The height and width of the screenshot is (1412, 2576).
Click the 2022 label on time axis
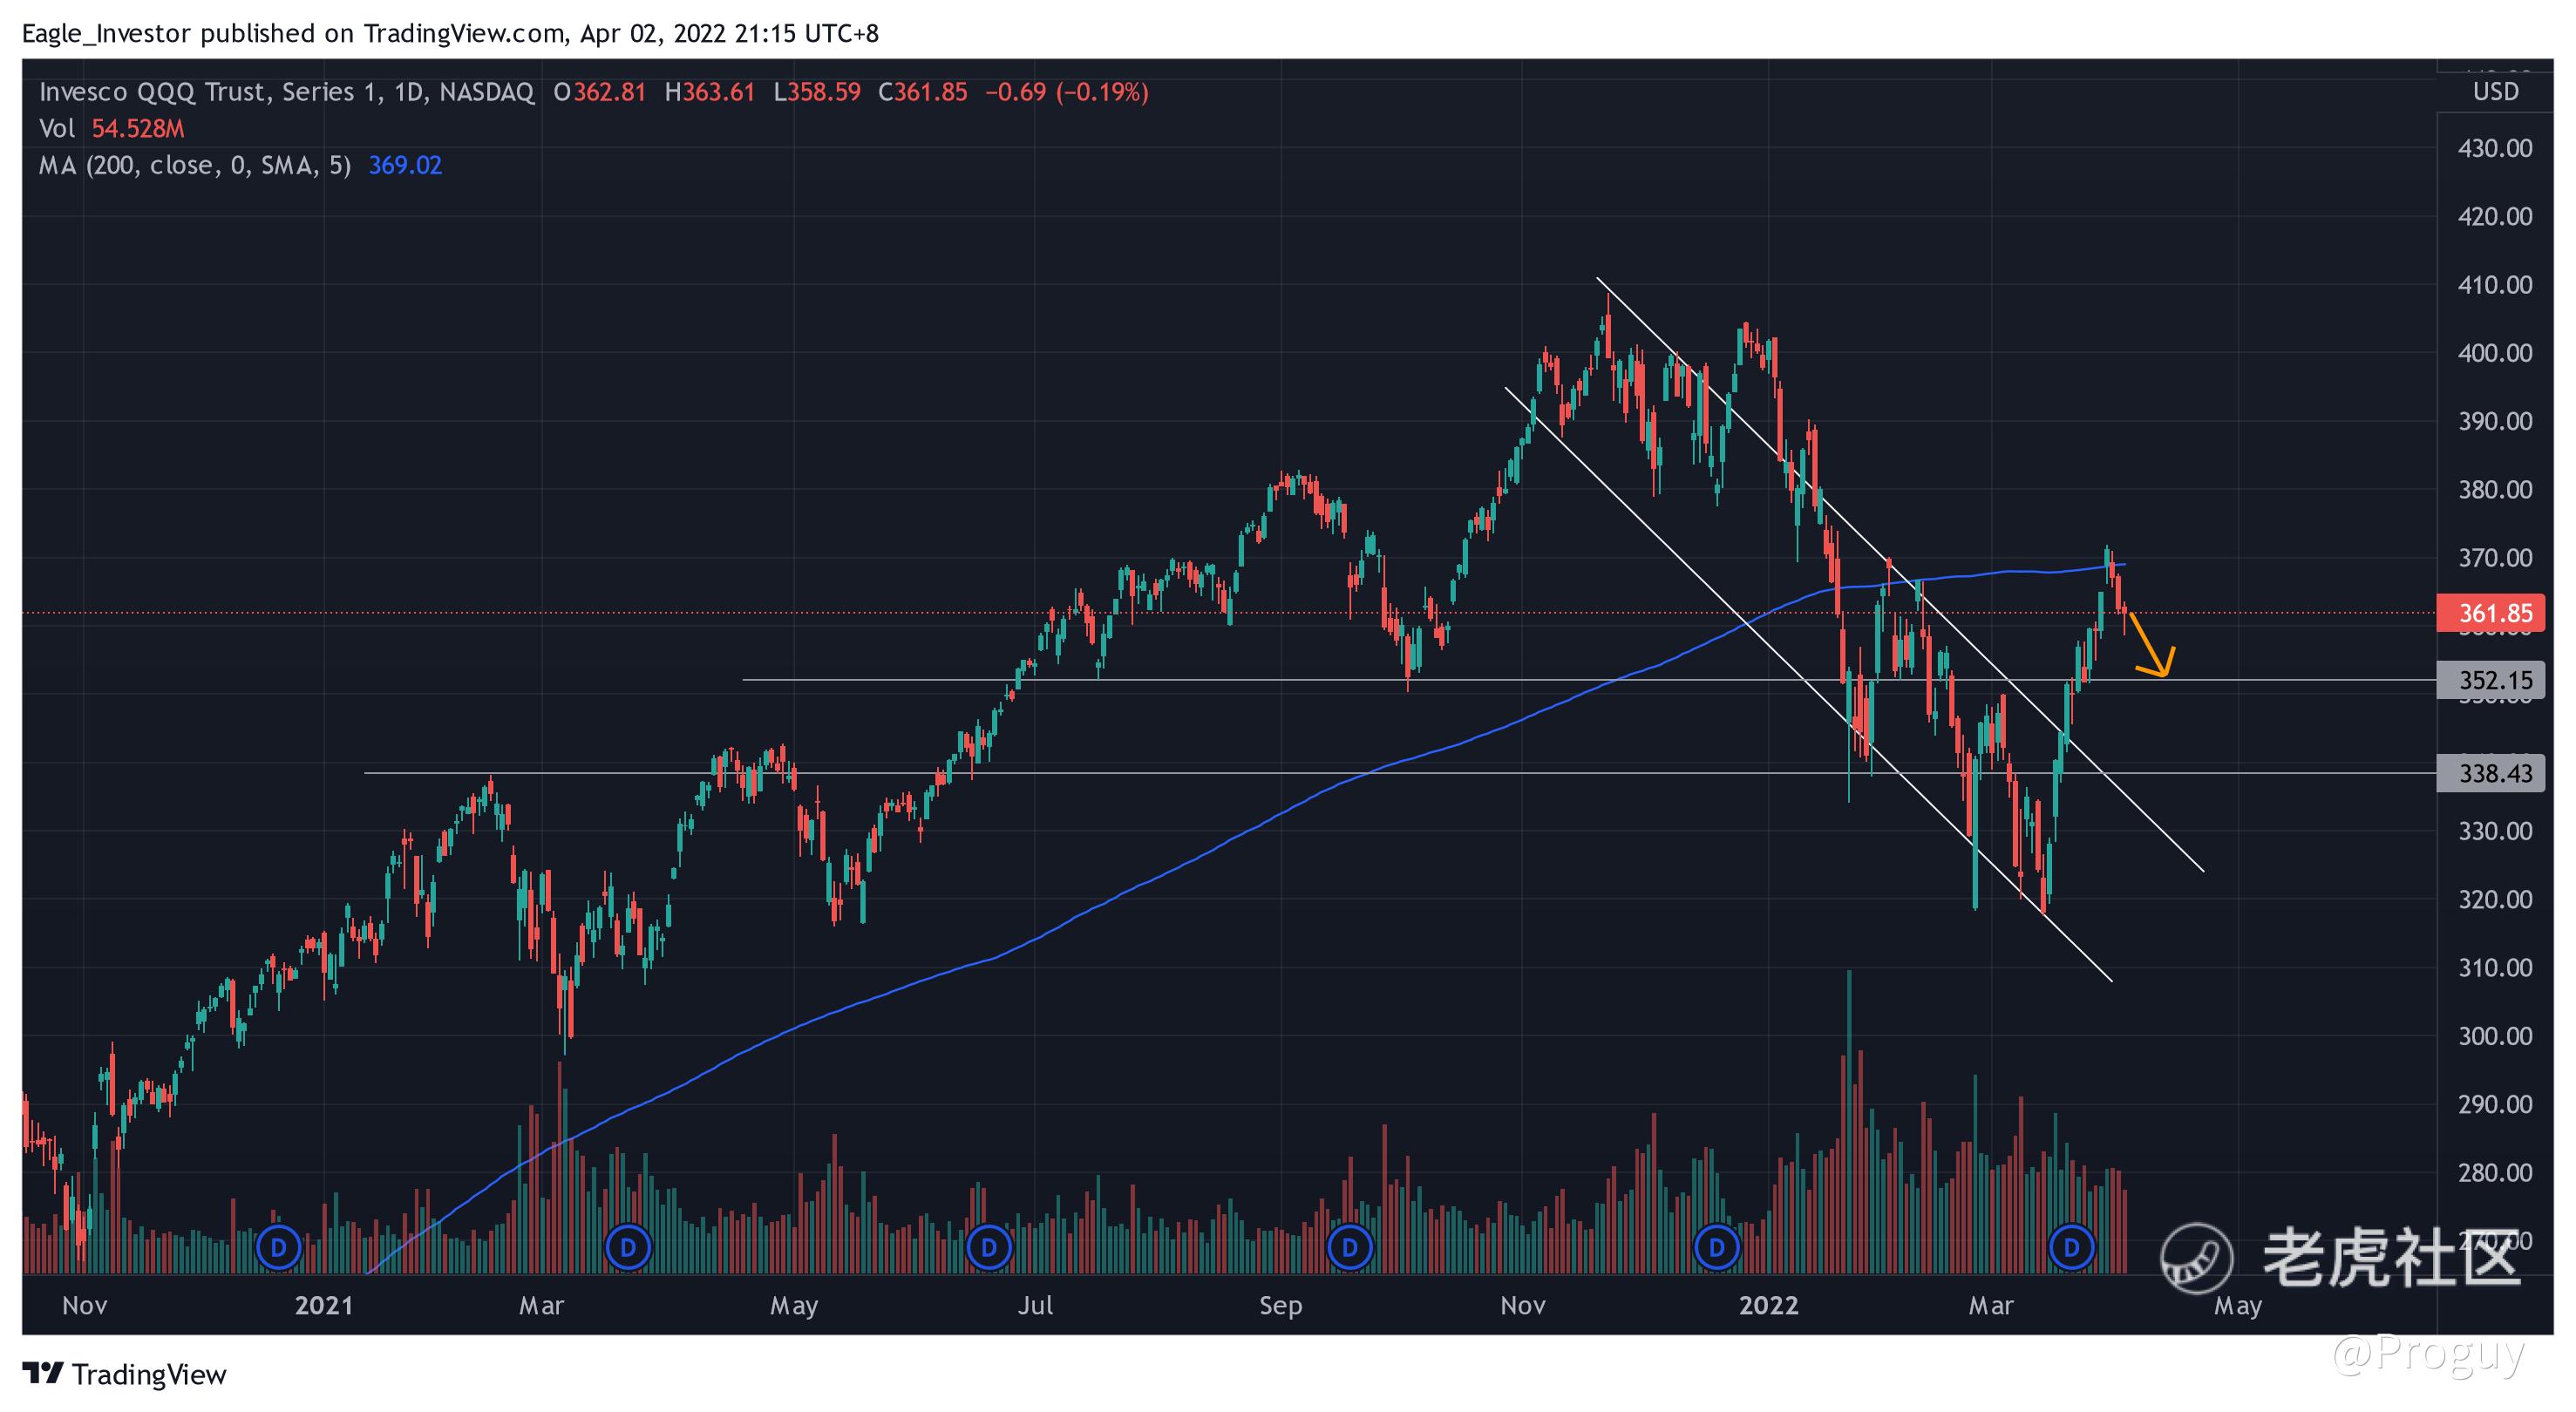[1768, 1305]
